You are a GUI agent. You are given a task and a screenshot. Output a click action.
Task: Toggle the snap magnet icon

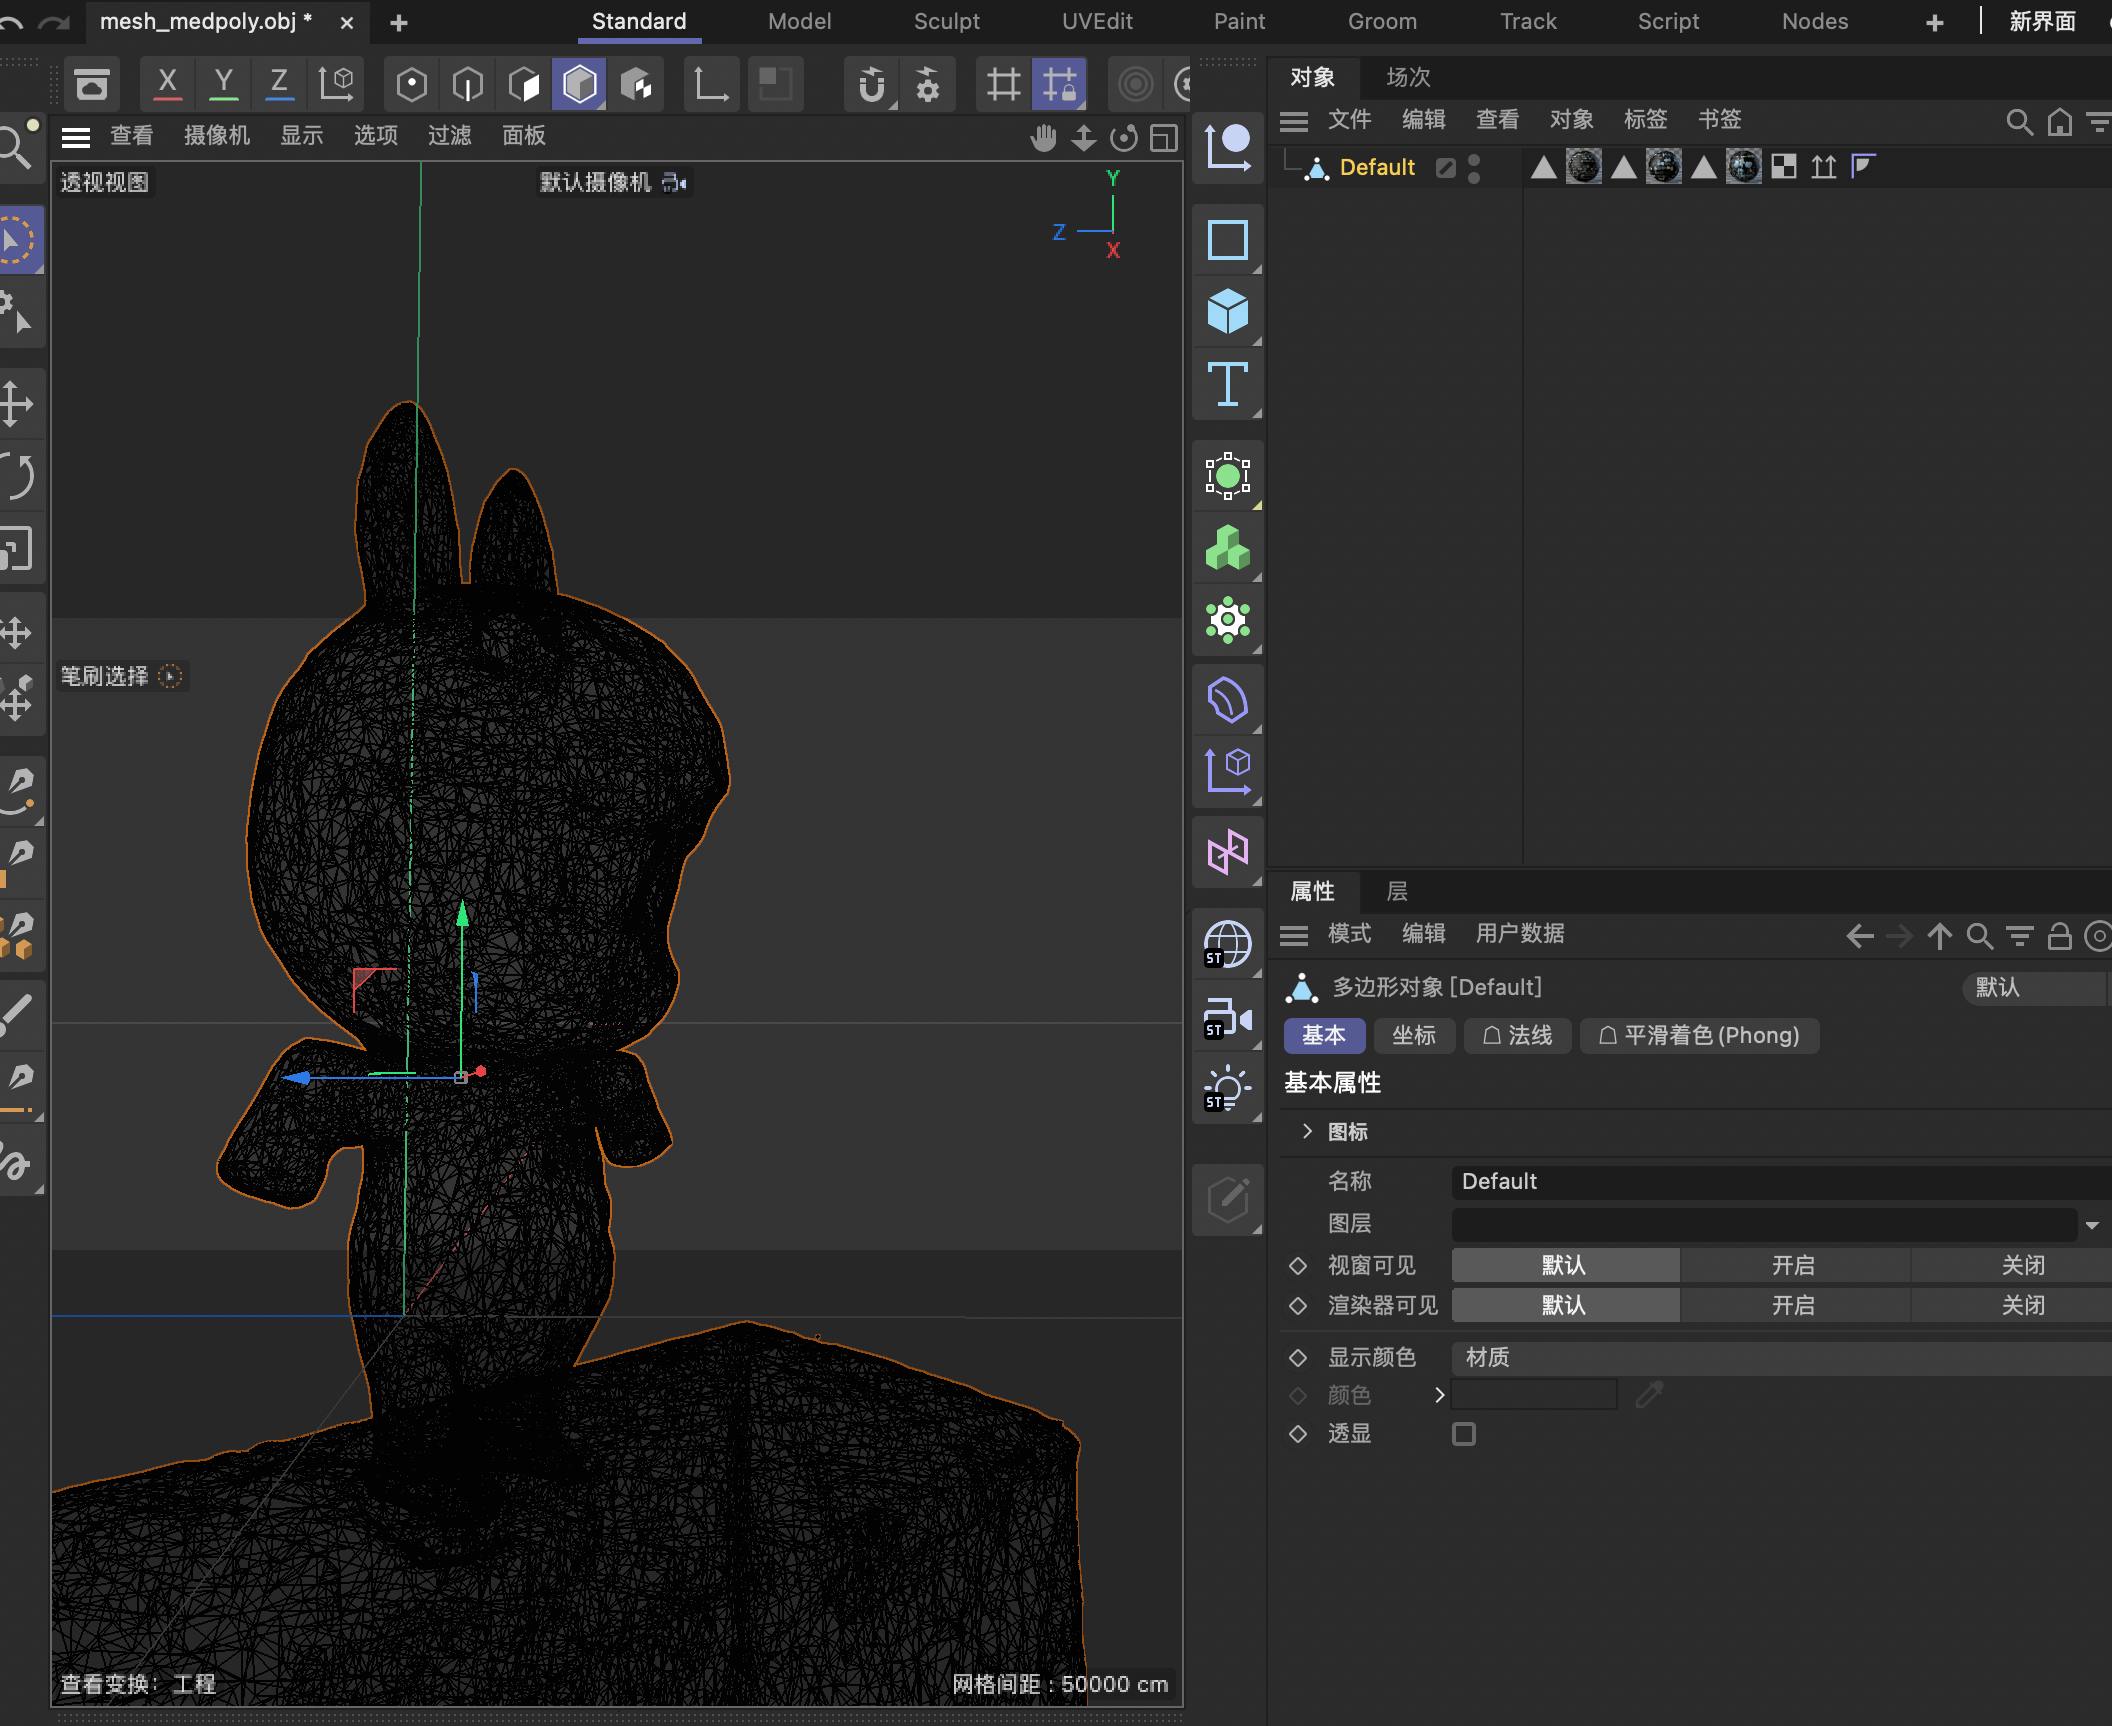click(x=872, y=84)
